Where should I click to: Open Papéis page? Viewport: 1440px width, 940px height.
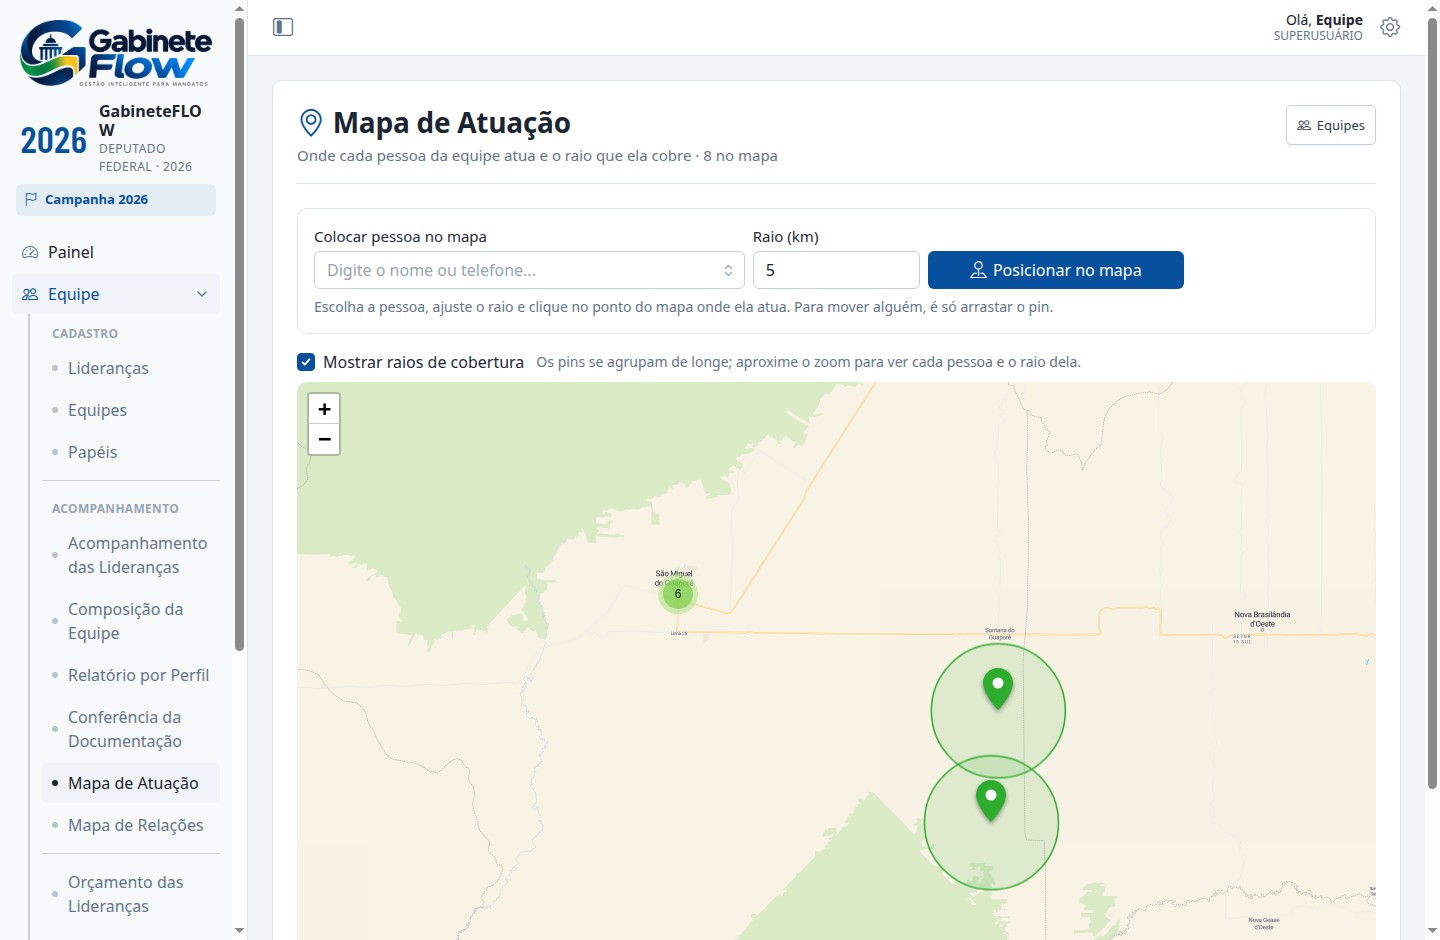pos(92,452)
